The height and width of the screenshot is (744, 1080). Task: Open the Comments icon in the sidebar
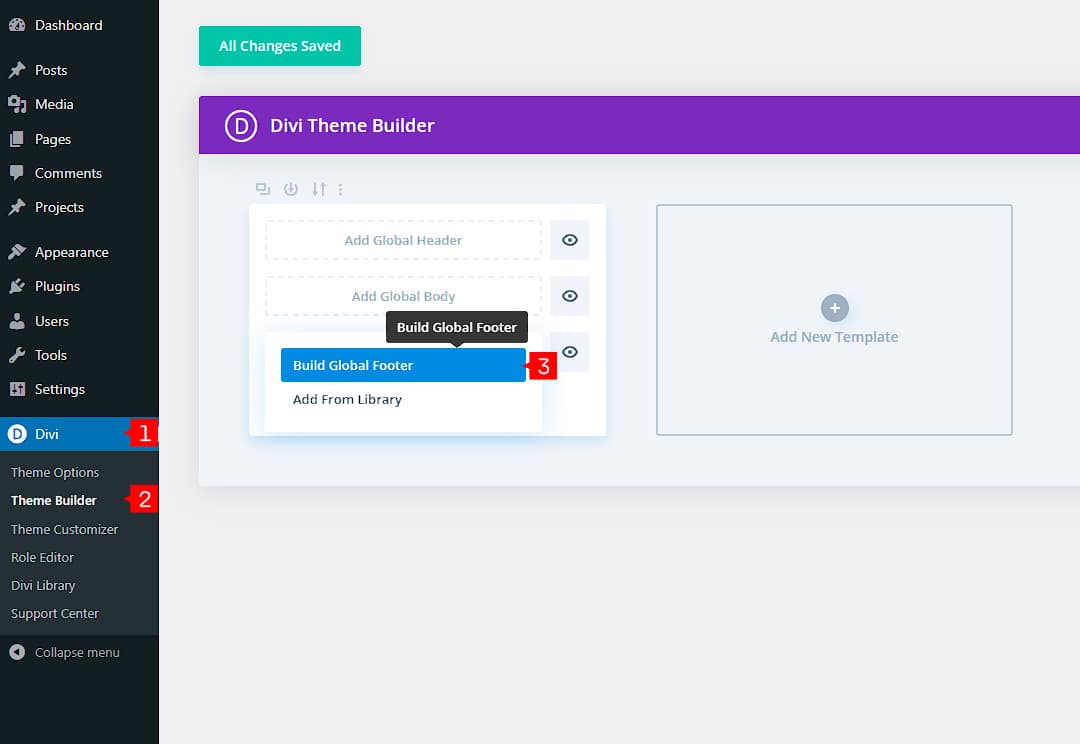tap(21, 173)
